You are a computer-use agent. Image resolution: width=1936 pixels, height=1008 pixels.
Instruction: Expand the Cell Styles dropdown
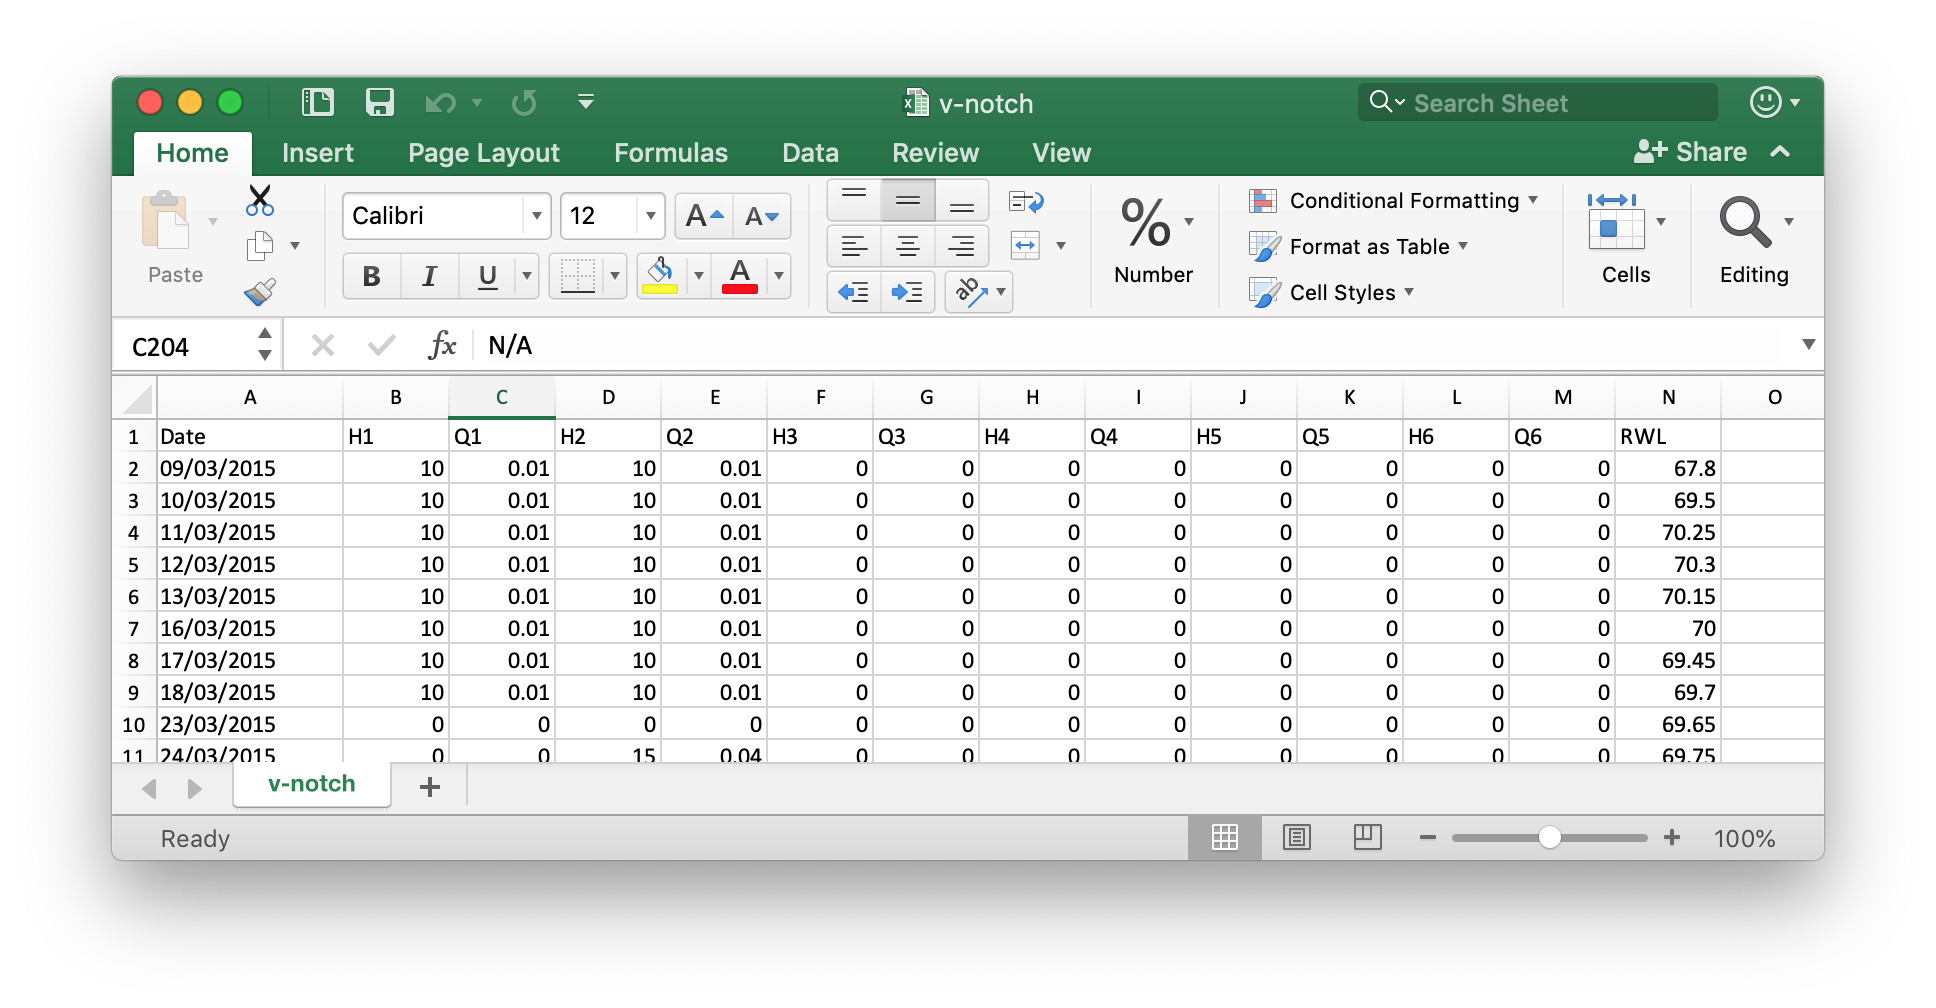pyautogui.click(x=1409, y=292)
